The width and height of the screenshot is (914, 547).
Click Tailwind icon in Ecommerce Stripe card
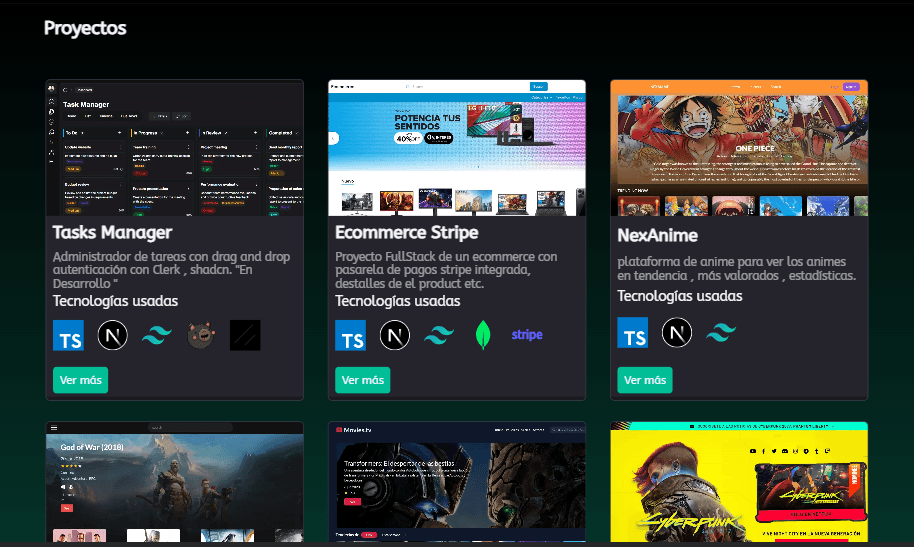tap(439, 335)
